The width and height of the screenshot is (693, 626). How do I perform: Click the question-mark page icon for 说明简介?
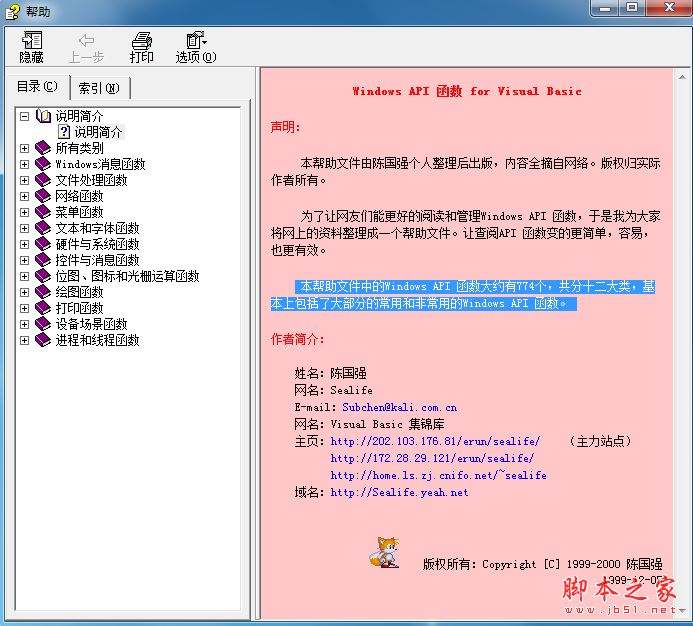pyautogui.click(x=64, y=132)
